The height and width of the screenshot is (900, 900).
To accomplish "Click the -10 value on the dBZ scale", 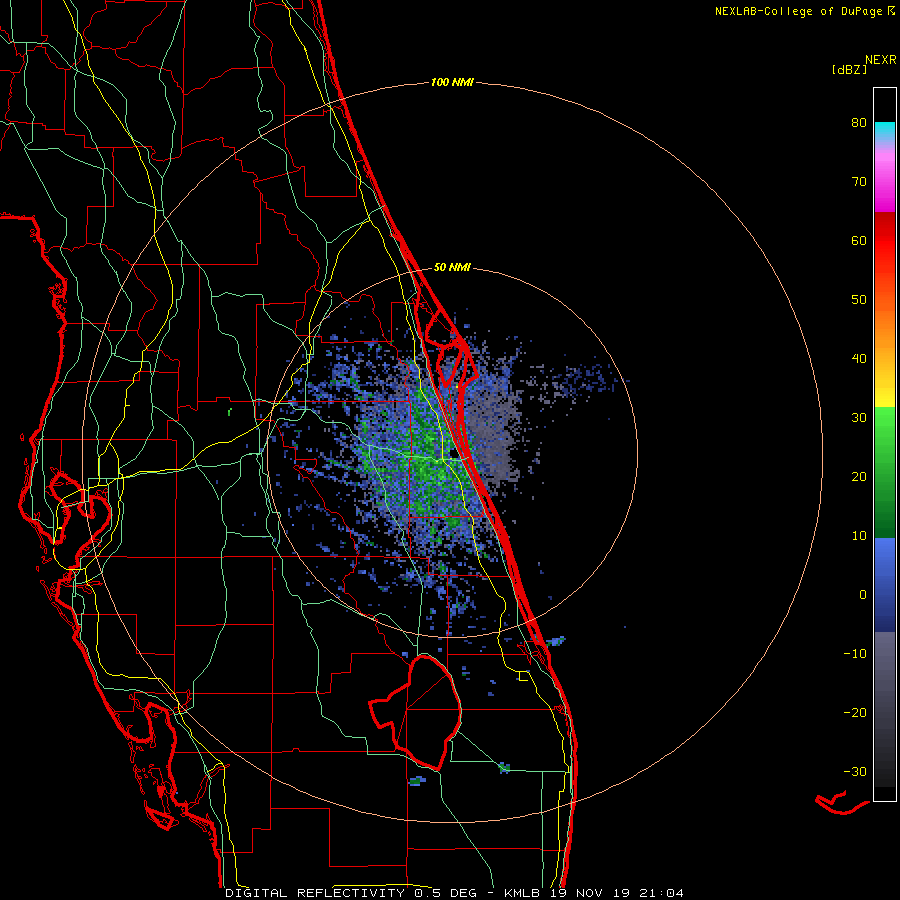I will 855,653.
